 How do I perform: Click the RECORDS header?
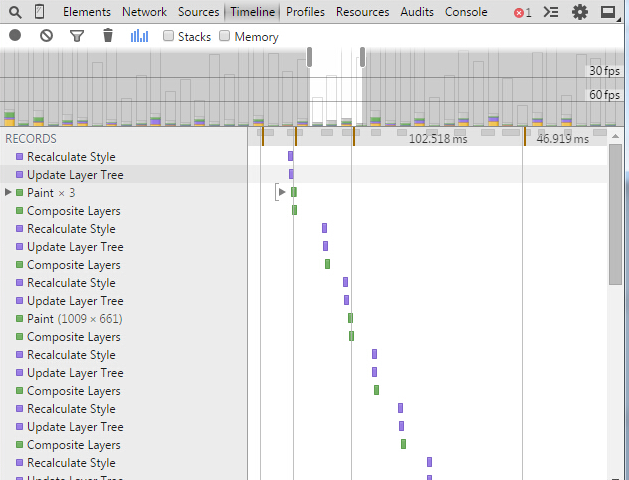(31, 139)
